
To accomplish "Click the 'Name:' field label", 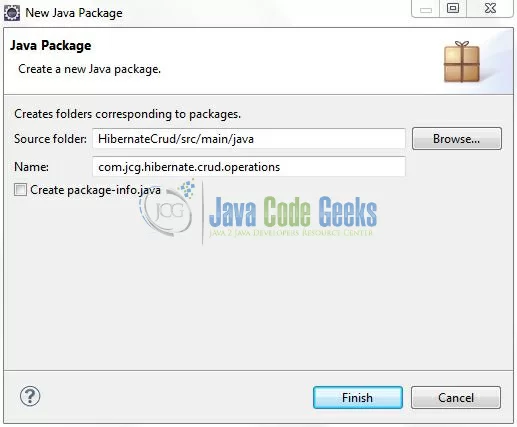I will tap(31, 167).
